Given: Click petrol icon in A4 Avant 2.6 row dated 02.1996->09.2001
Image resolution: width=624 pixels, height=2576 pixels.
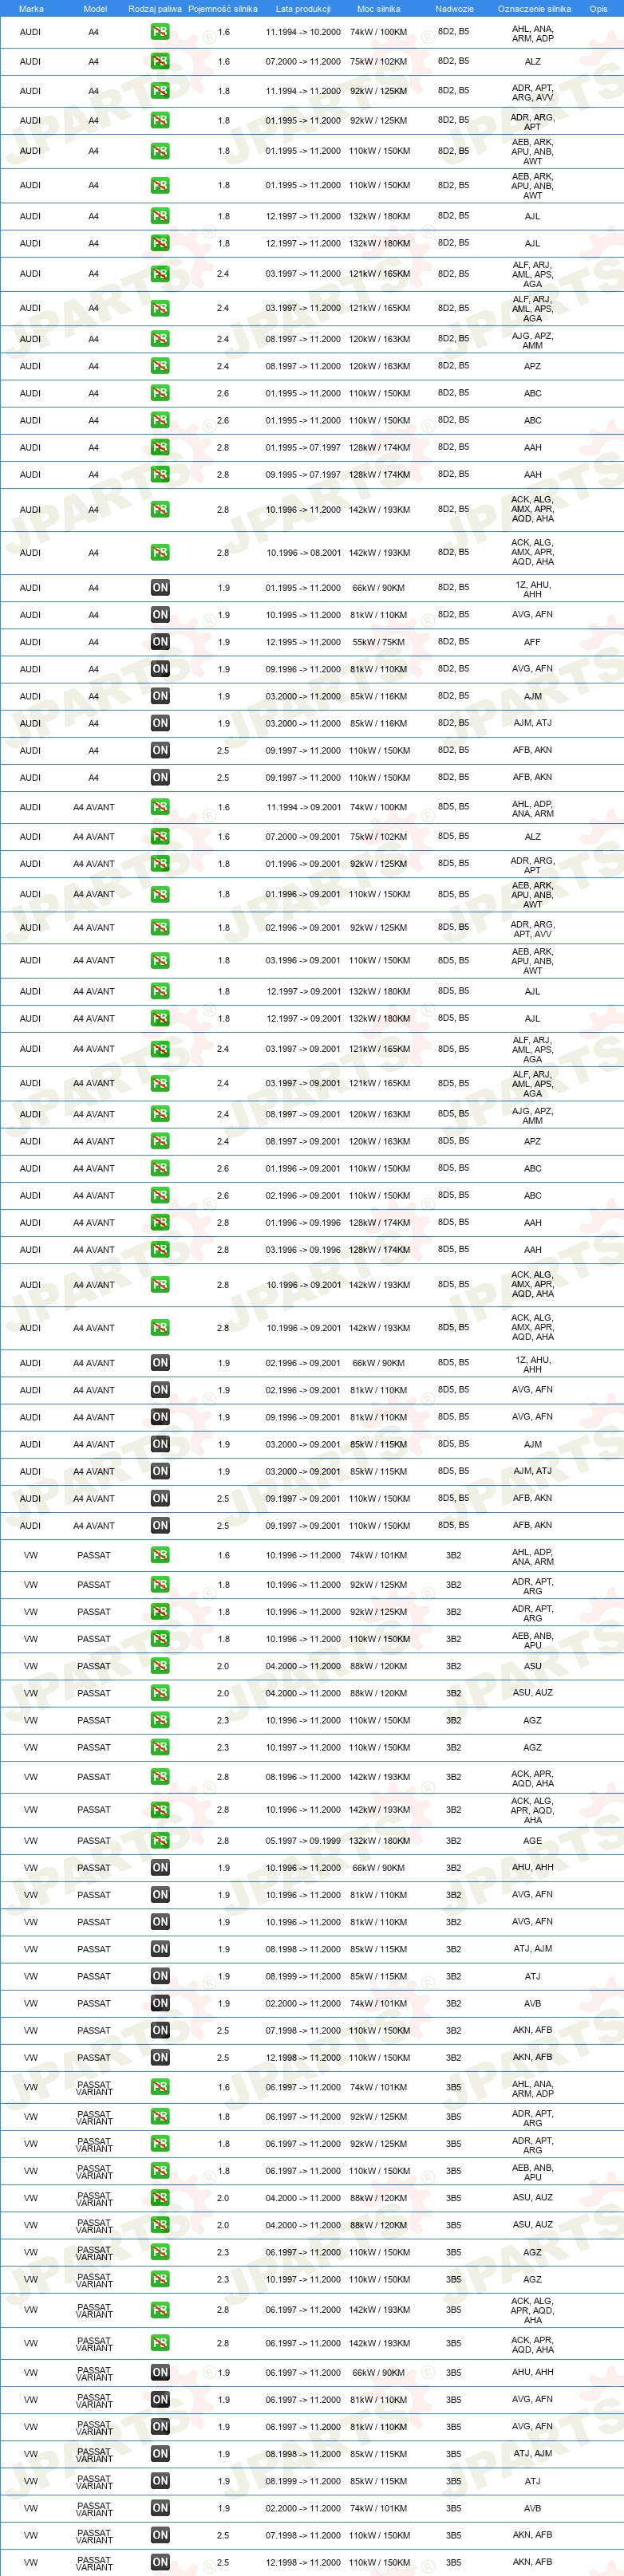Looking at the screenshot, I should click(x=160, y=1196).
